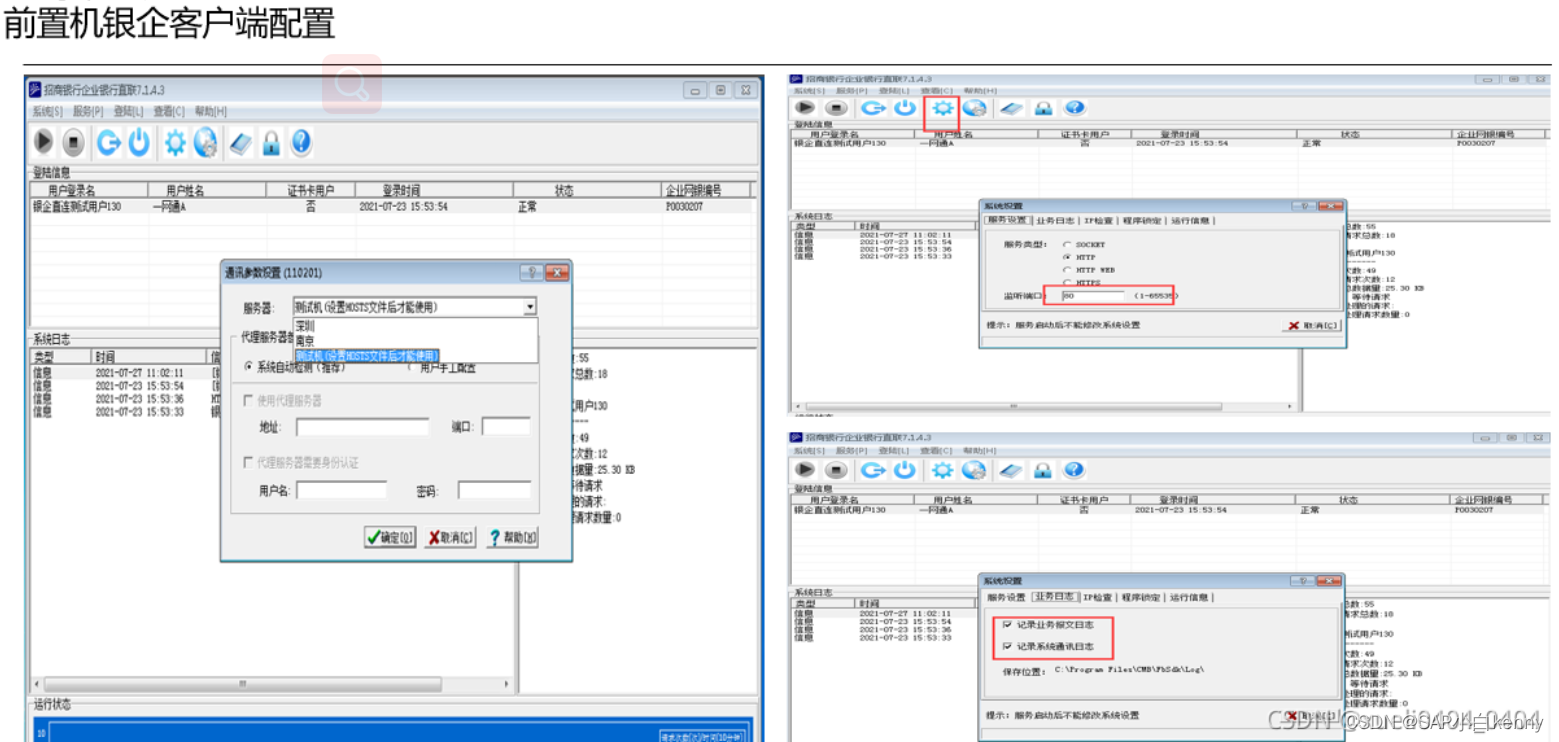Image resolution: width=1559 pixels, height=742 pixels.
Task: Click the 地址 input field
Action: (363, 427)
